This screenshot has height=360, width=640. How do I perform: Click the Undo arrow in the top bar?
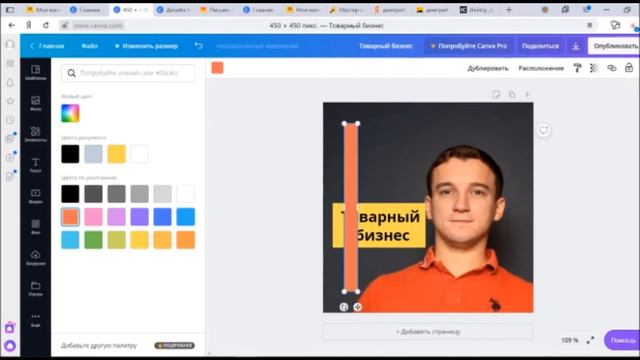(x=198, y=46)
